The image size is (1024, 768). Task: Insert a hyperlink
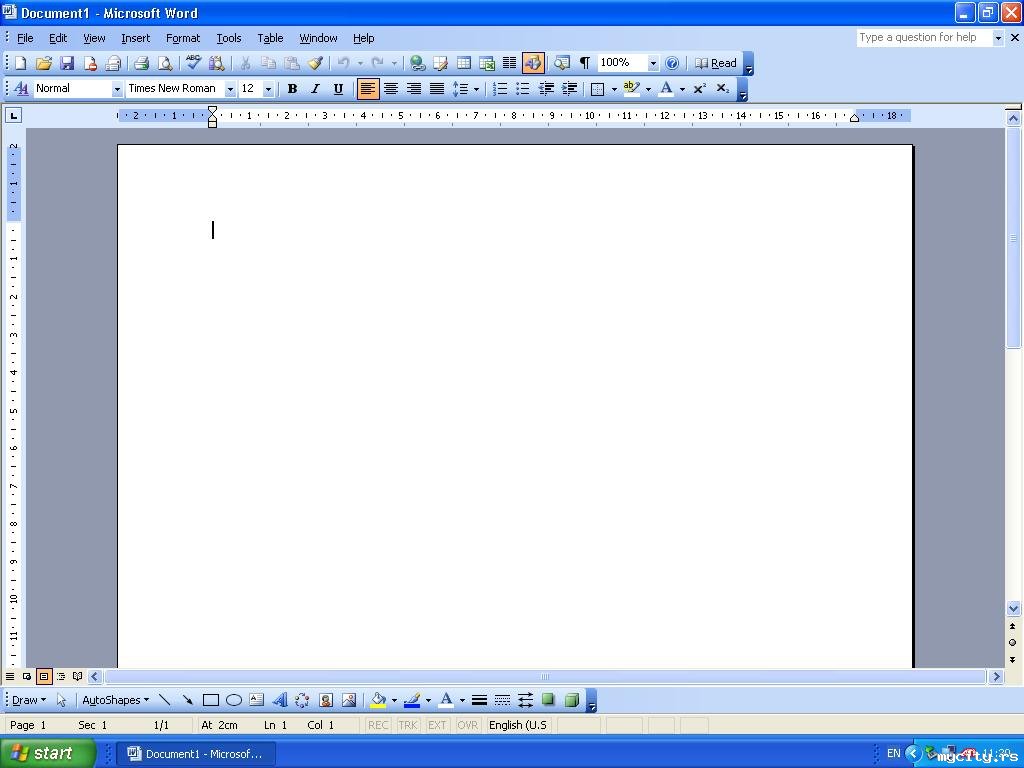coord(417,63)
